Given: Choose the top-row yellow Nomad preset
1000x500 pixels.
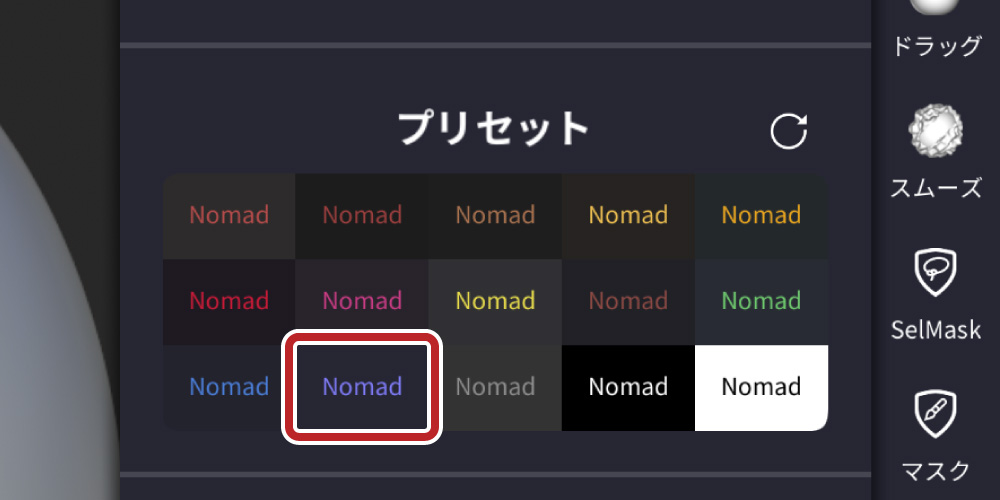Looking at the screenshot, I should click(x=628, y=215).
